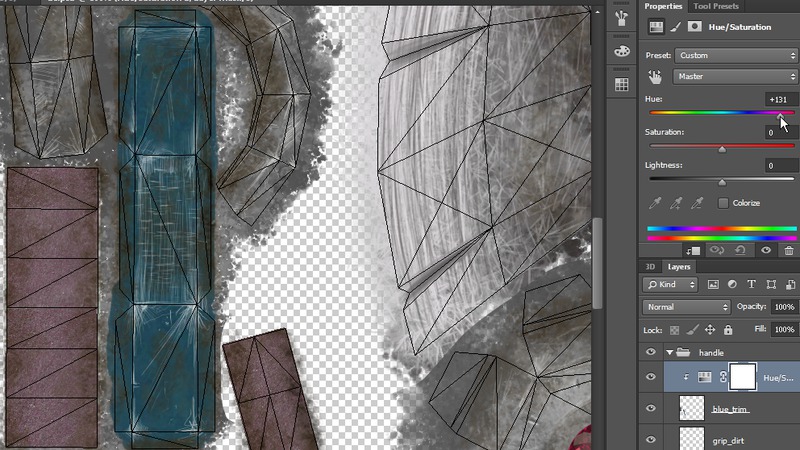Select the add-to-sample eyedropper
800x450 pixels.
coord(676,203)
